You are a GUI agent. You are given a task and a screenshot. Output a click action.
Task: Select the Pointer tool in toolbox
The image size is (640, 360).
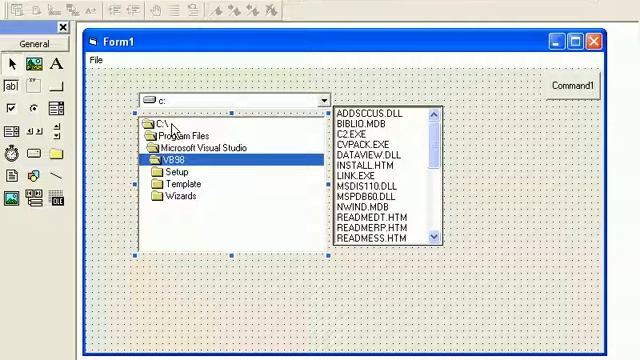point(12,64)
